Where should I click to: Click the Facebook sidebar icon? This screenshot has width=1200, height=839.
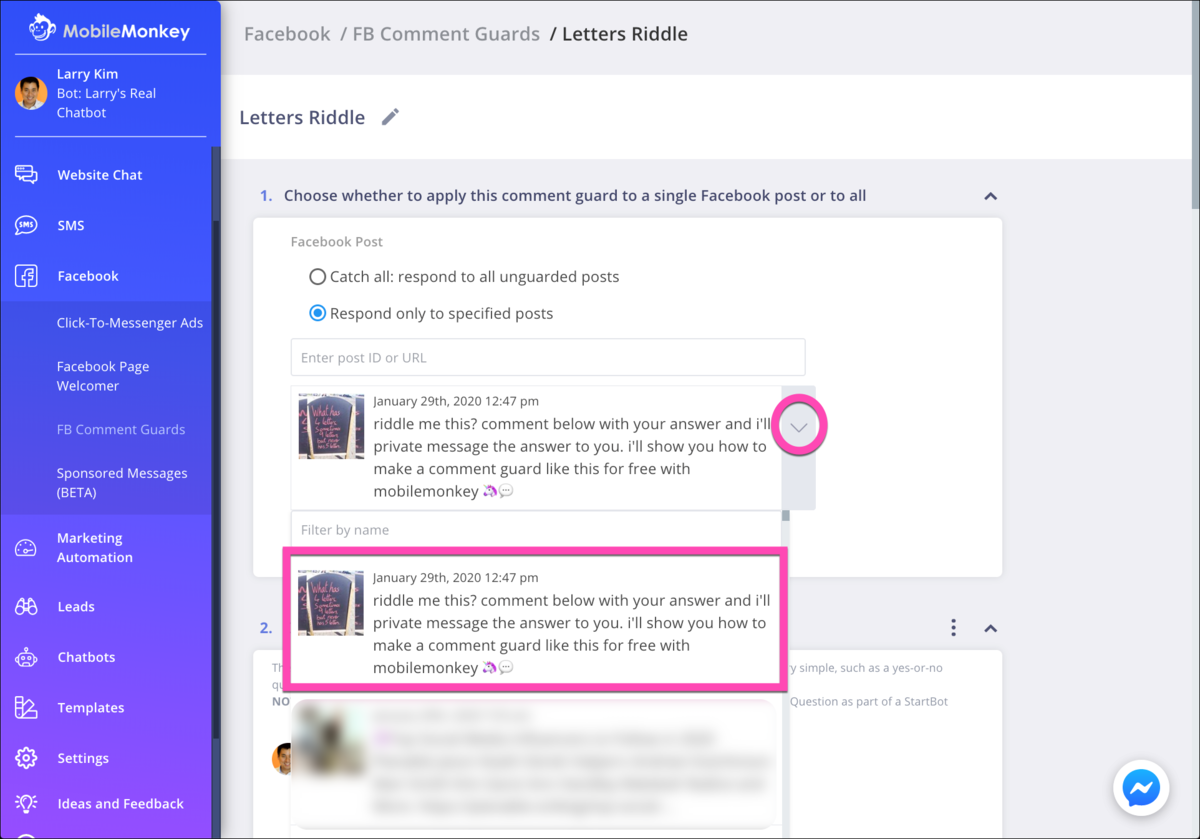click(25, 276)
